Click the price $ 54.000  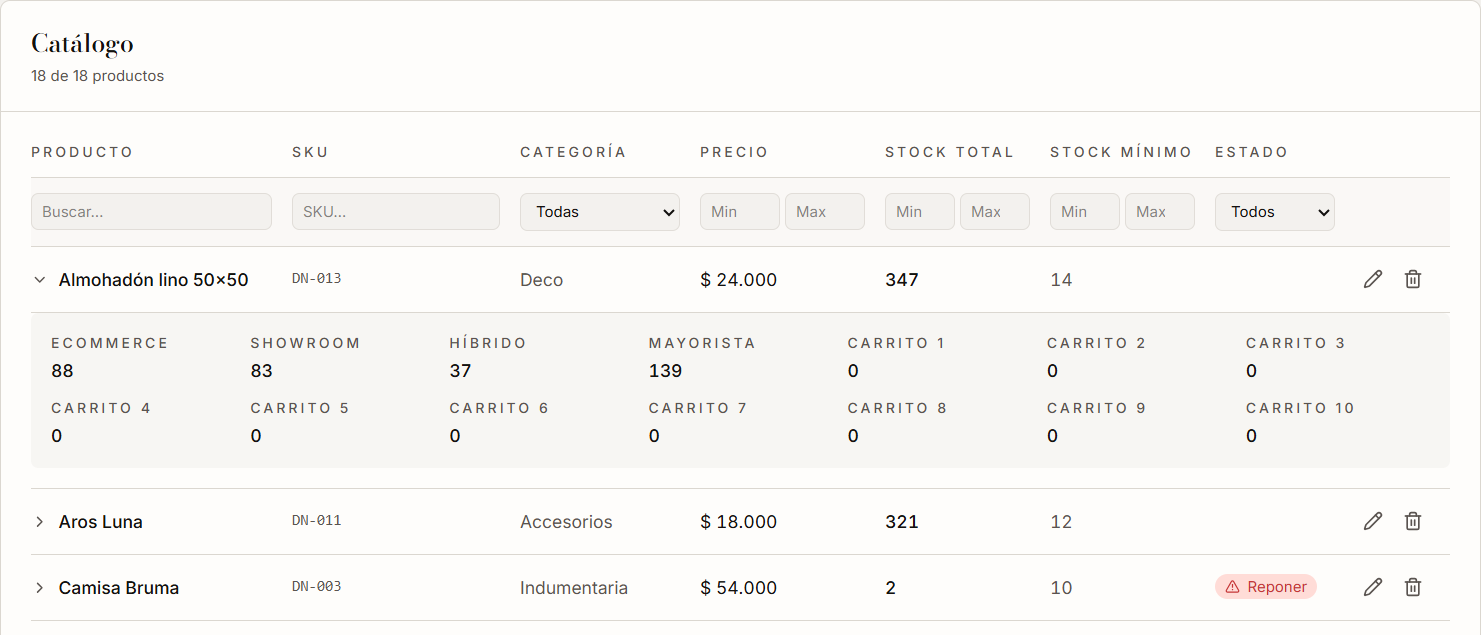(739, 588)
